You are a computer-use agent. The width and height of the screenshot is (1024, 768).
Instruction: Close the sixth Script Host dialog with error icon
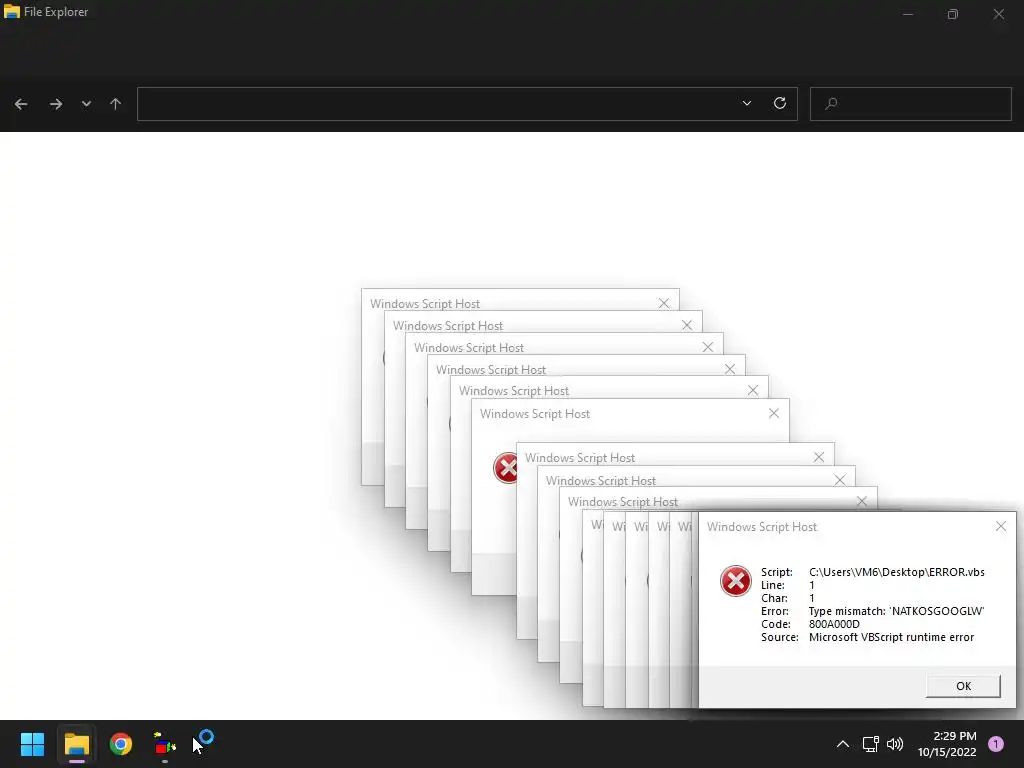point(774,413)
